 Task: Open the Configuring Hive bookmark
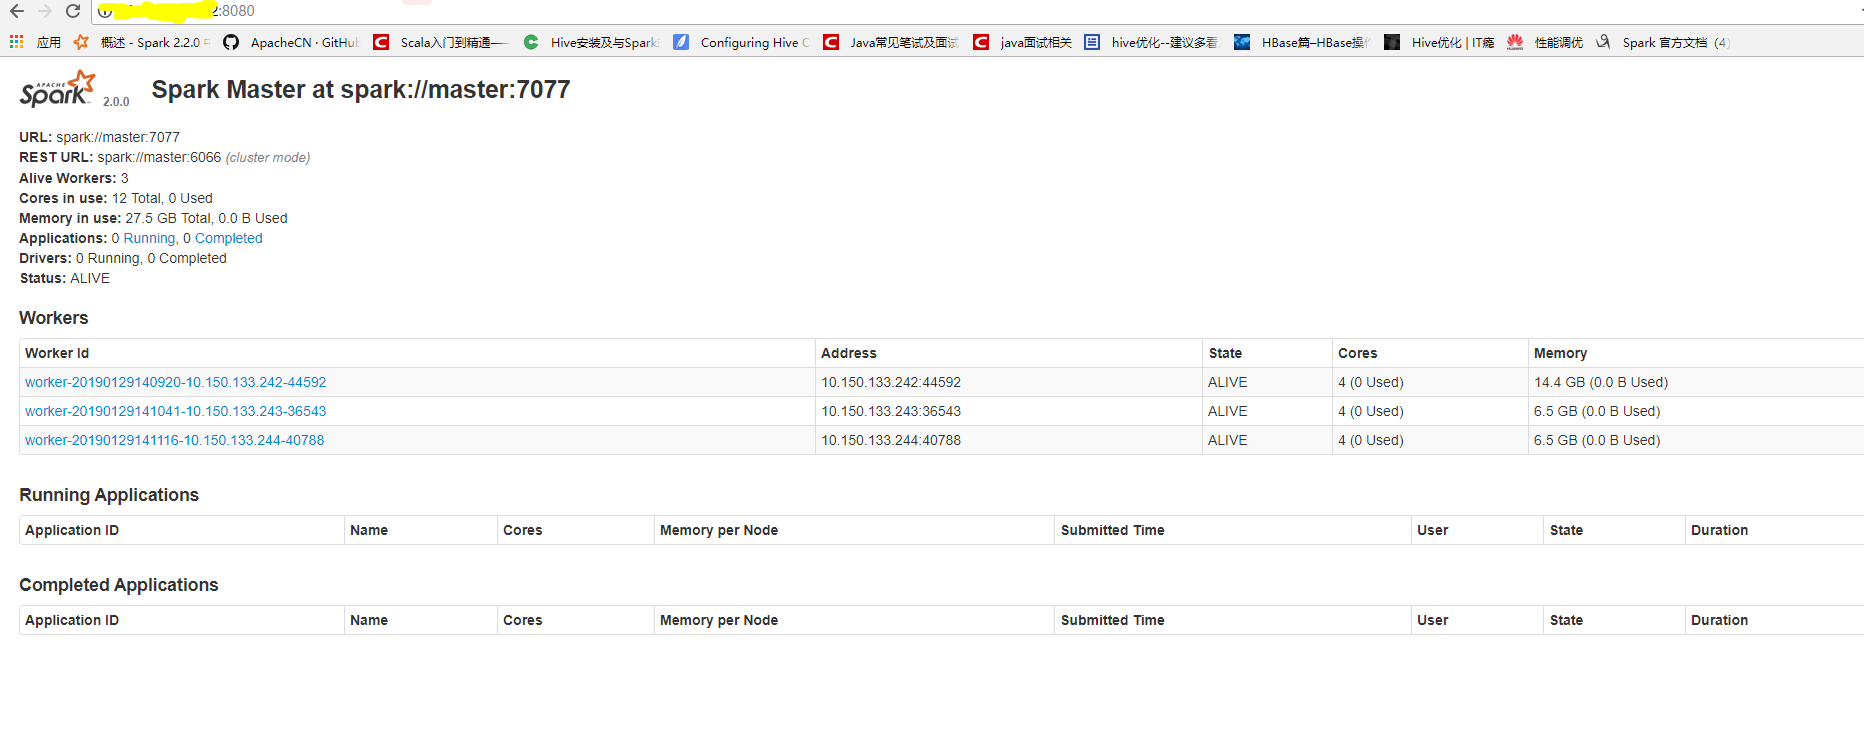click(x=741, y=42)
